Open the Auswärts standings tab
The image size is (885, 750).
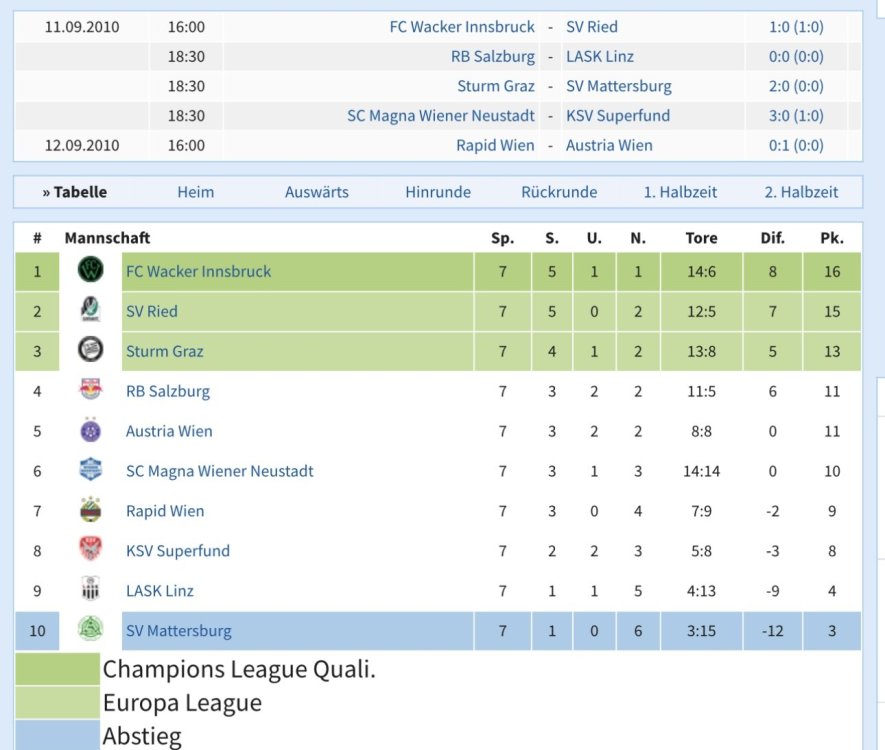pyautogui.click(x=316, y=192)
